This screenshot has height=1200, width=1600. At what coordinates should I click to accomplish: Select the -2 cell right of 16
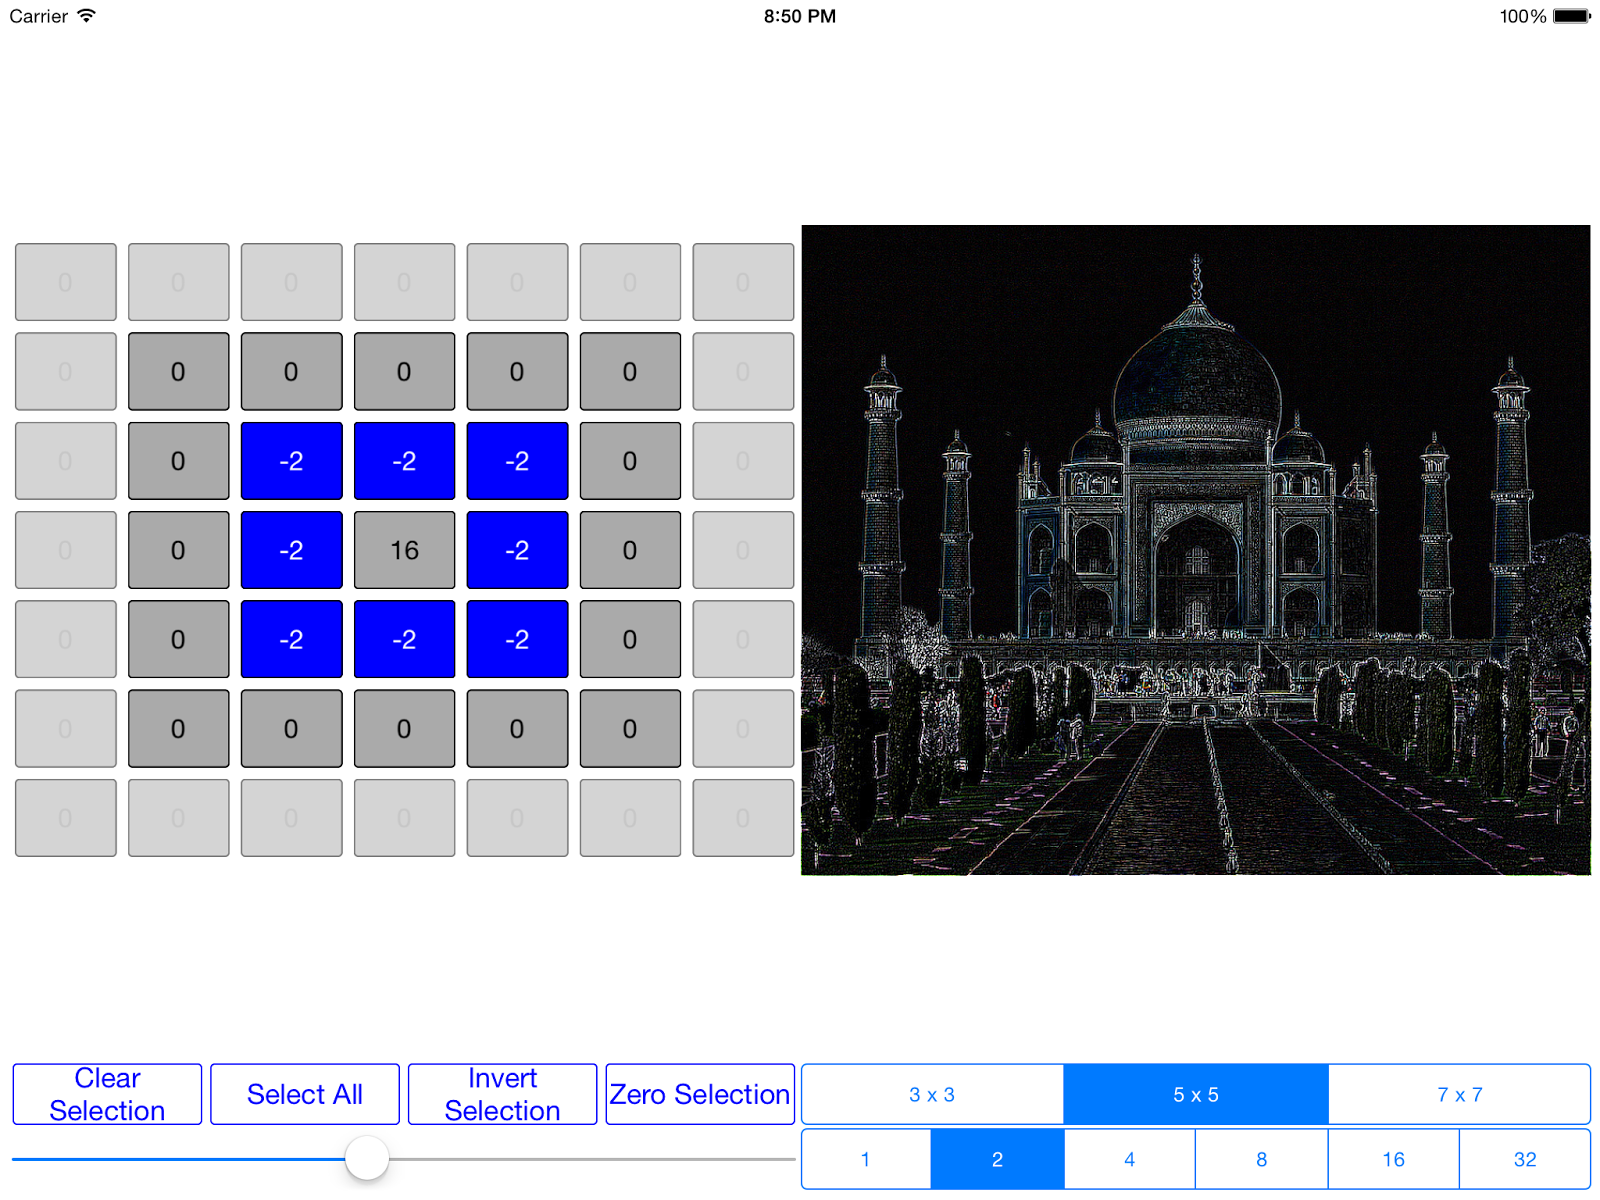click(x=517, y=549)
